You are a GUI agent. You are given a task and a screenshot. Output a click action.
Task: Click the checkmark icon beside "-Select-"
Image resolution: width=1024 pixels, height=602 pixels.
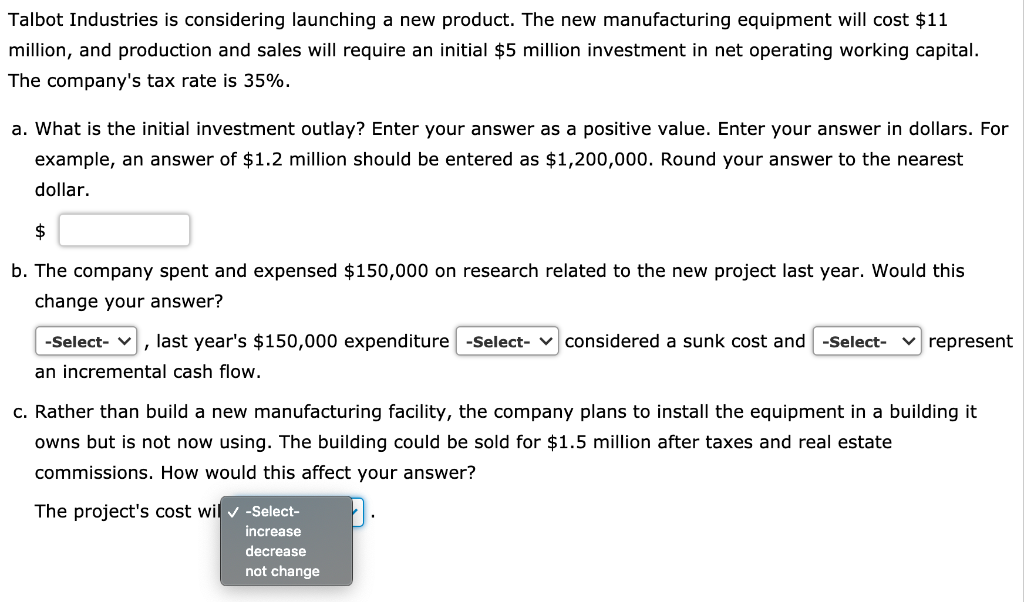(236, 510)
